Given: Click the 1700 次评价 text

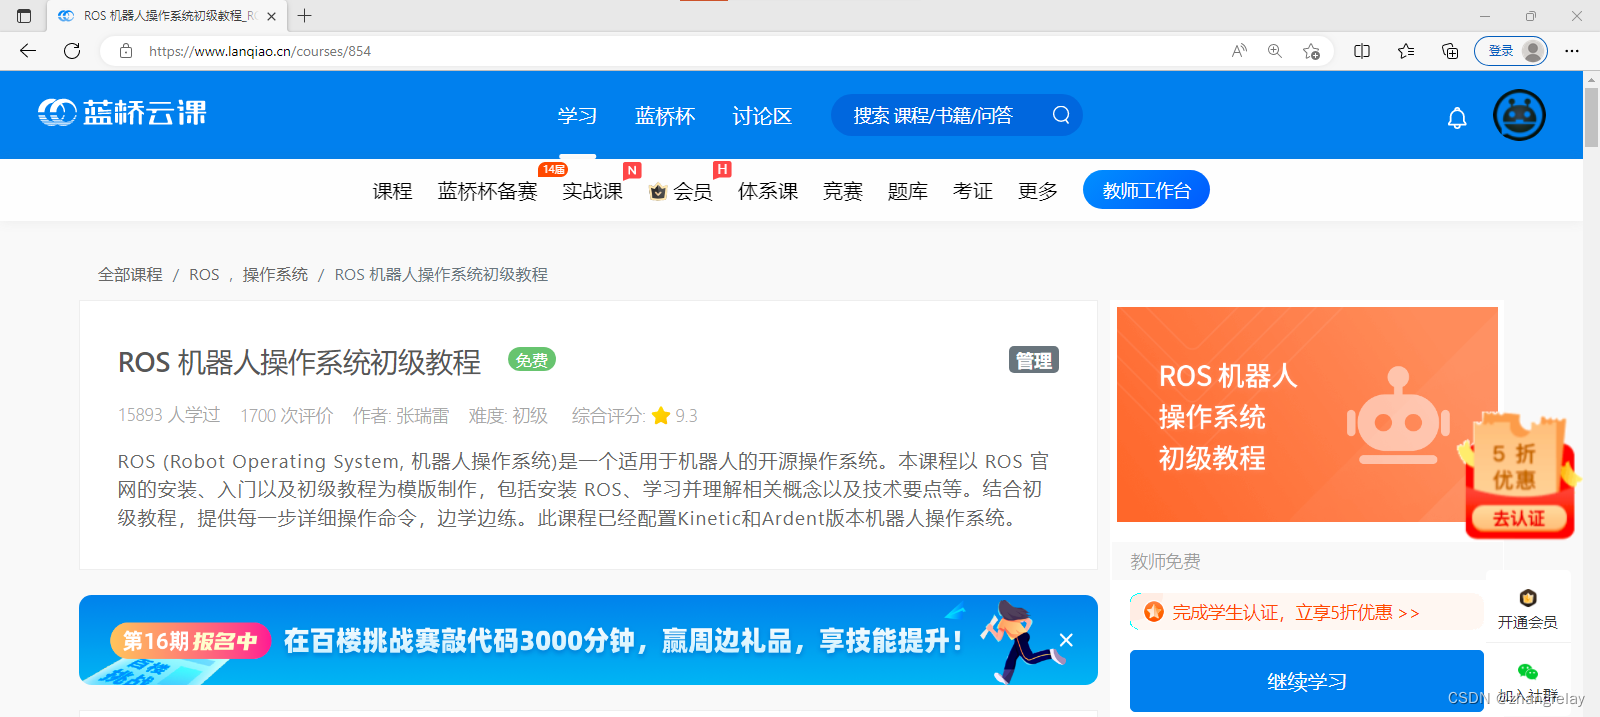Looking at the screenshot, I should tap(287, 415).
